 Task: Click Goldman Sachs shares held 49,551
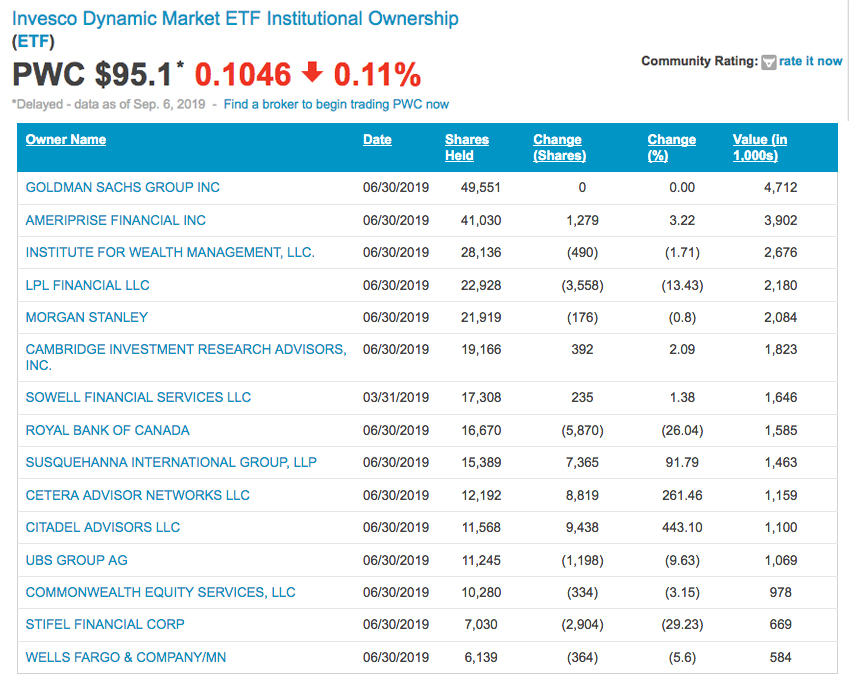(x=481, y=188)
